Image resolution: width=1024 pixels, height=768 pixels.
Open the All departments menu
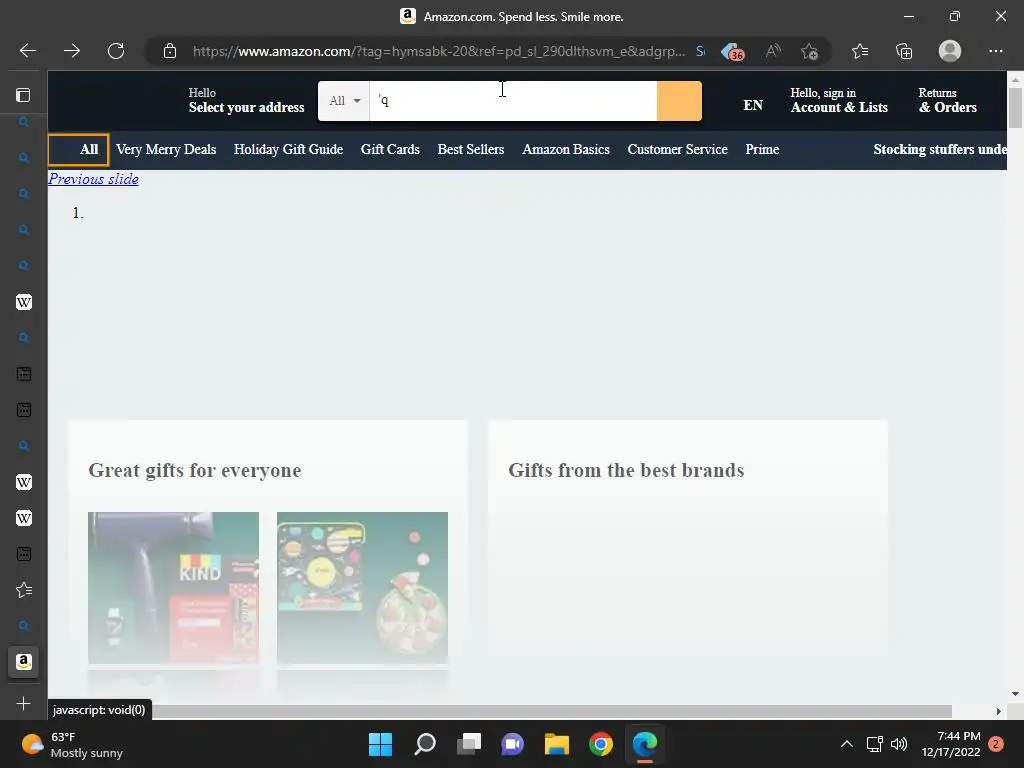click(x=78, y=150)
